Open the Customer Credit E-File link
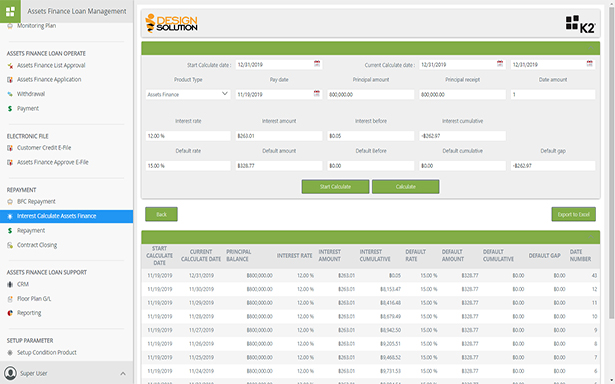This screenshot has width=615, height=384. [44, 148]
